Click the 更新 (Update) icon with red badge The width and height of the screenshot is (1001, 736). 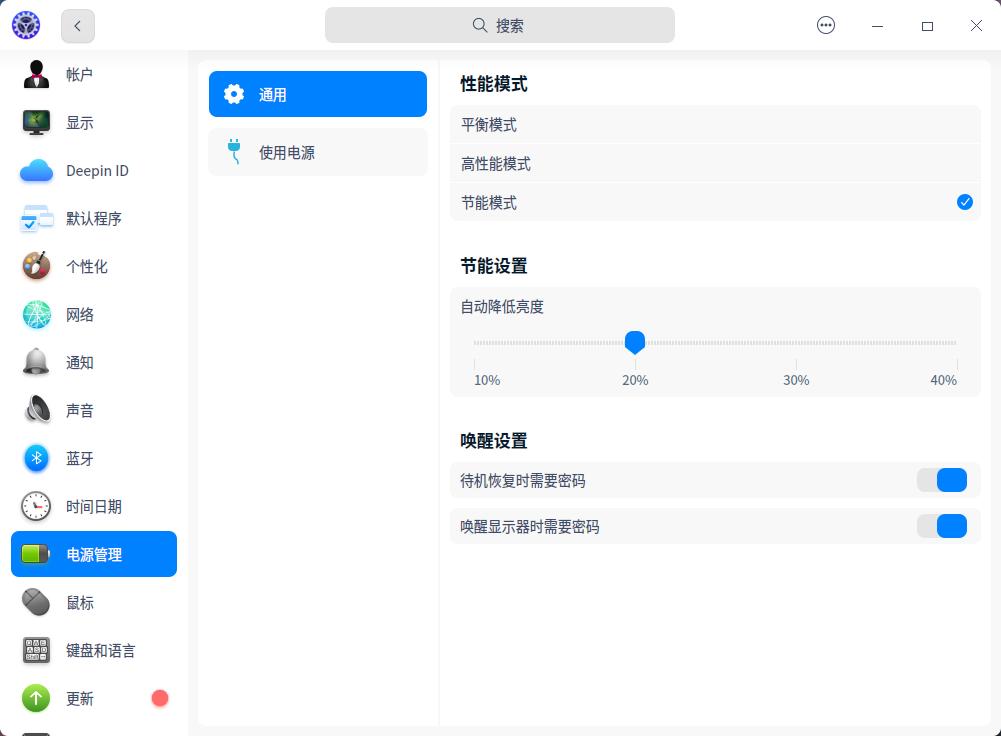pos(36,698)
